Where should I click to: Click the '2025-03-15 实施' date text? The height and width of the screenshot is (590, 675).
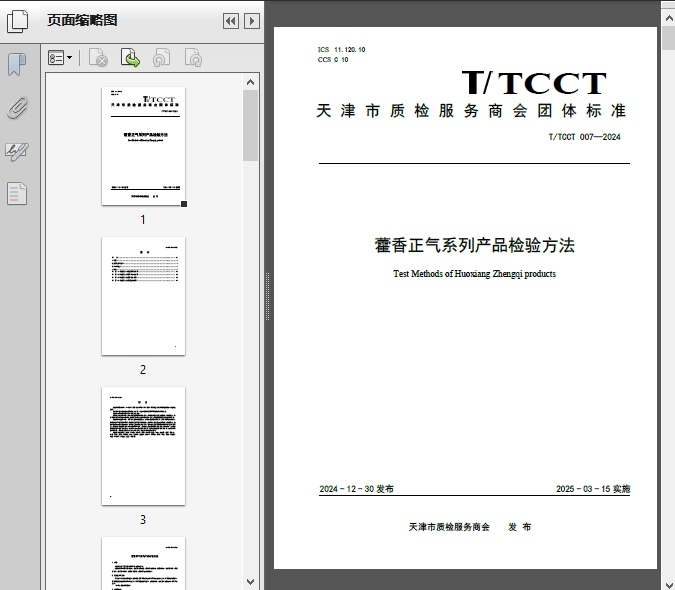tap(593, 489)
